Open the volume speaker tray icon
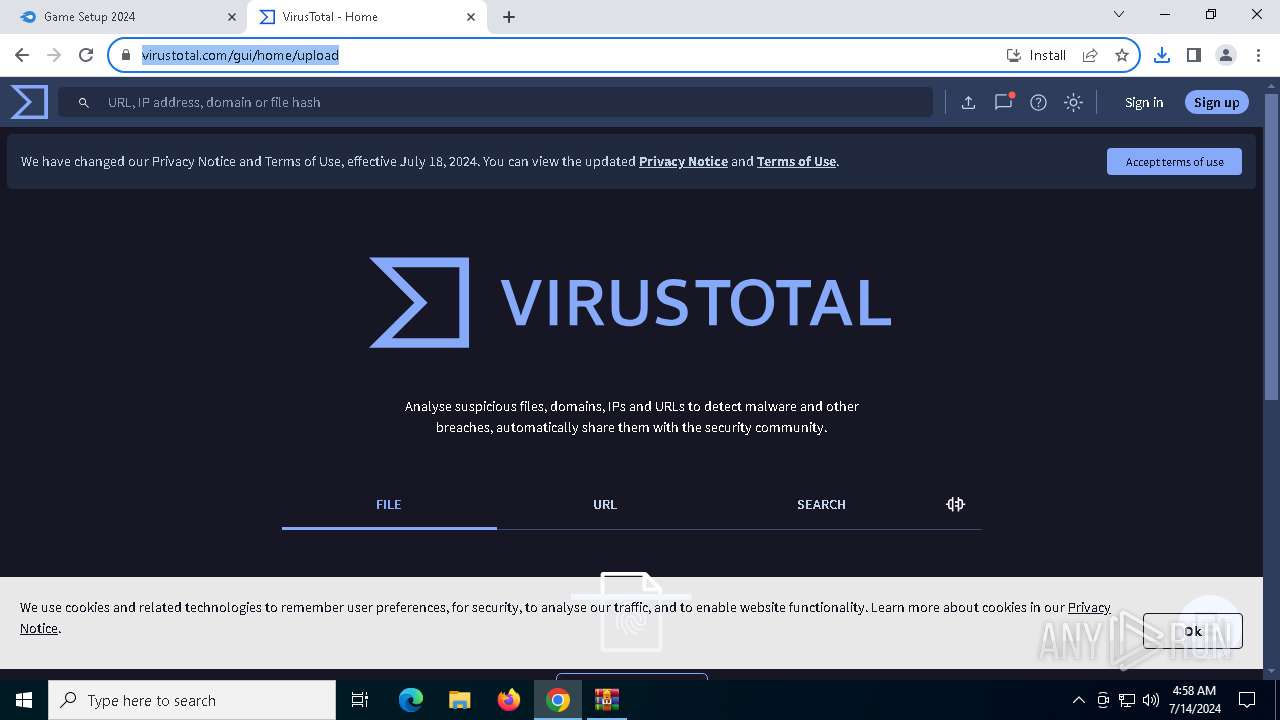1280x720 pixels. pyautogui.click(x=1150, y=700)
